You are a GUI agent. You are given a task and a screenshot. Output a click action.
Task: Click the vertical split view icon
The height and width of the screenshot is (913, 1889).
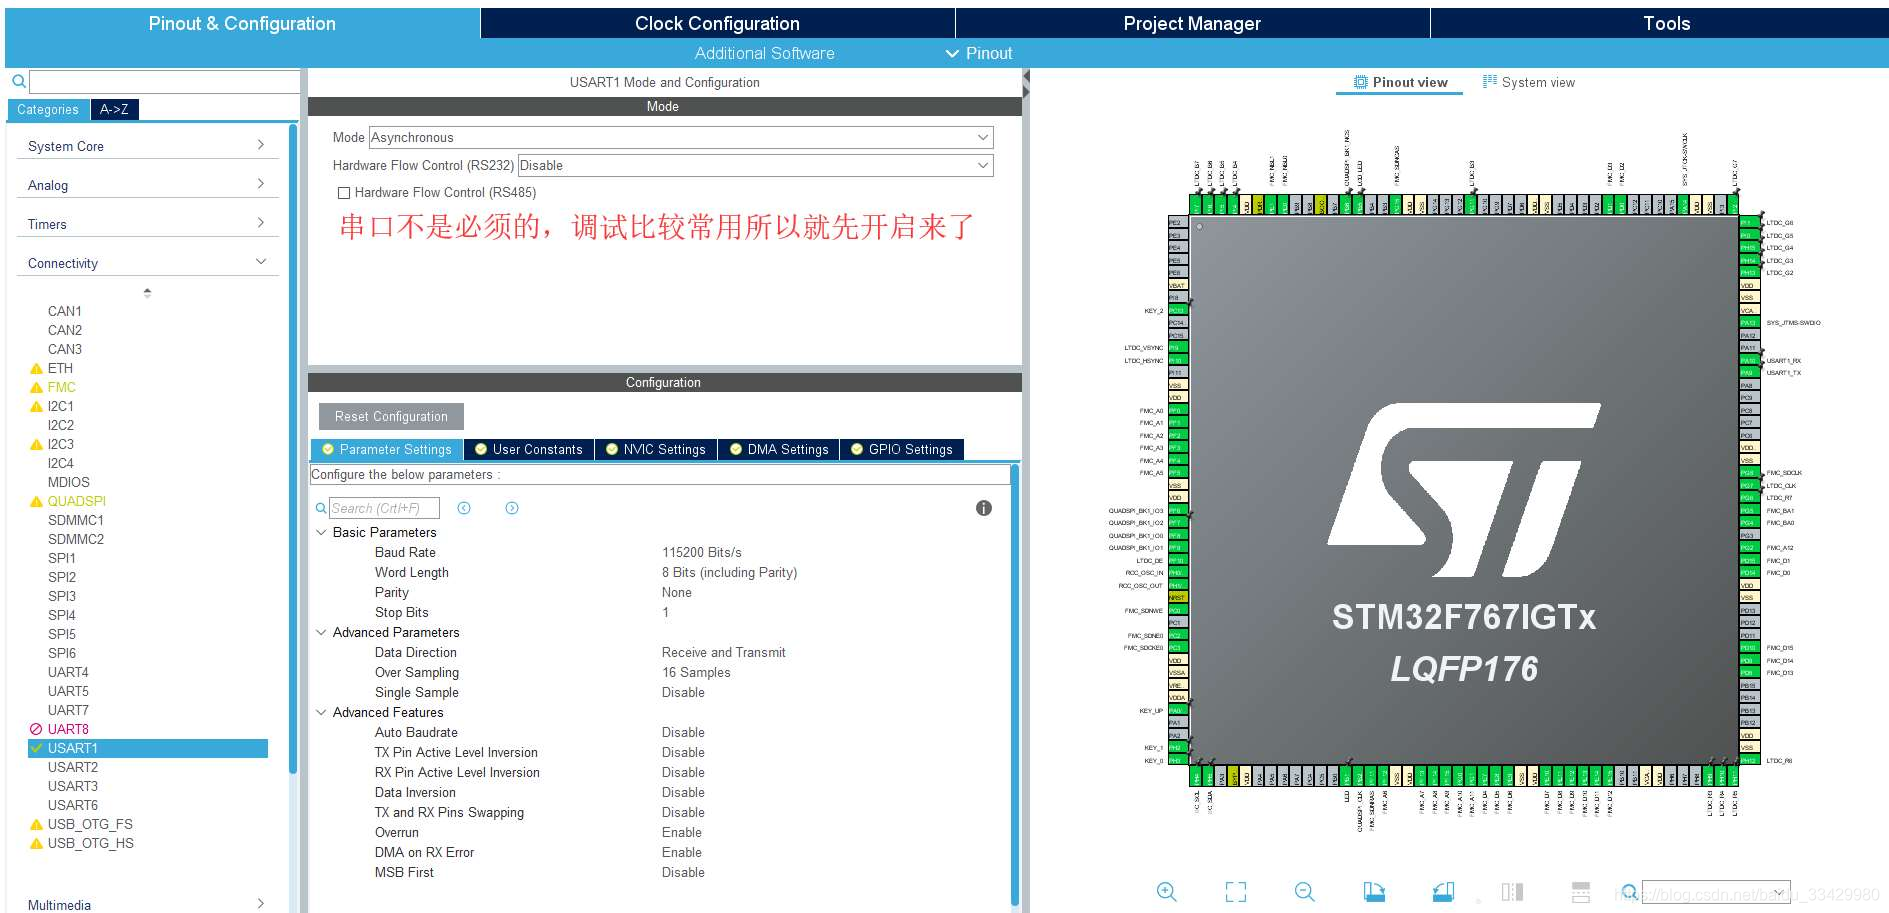pos(1512,892)
